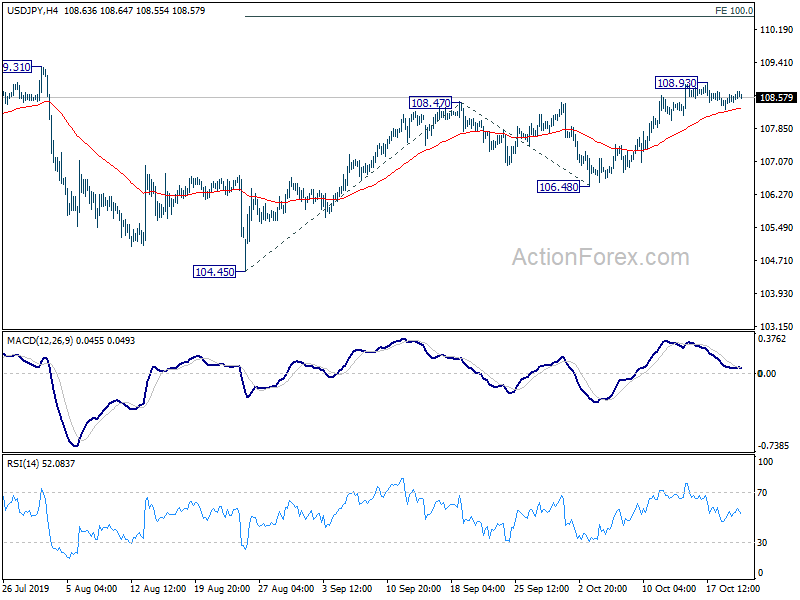Click the 12 Aug 12:00 time label
The width and height of the screenshot is (800, 600).
[x=158, y=589]
